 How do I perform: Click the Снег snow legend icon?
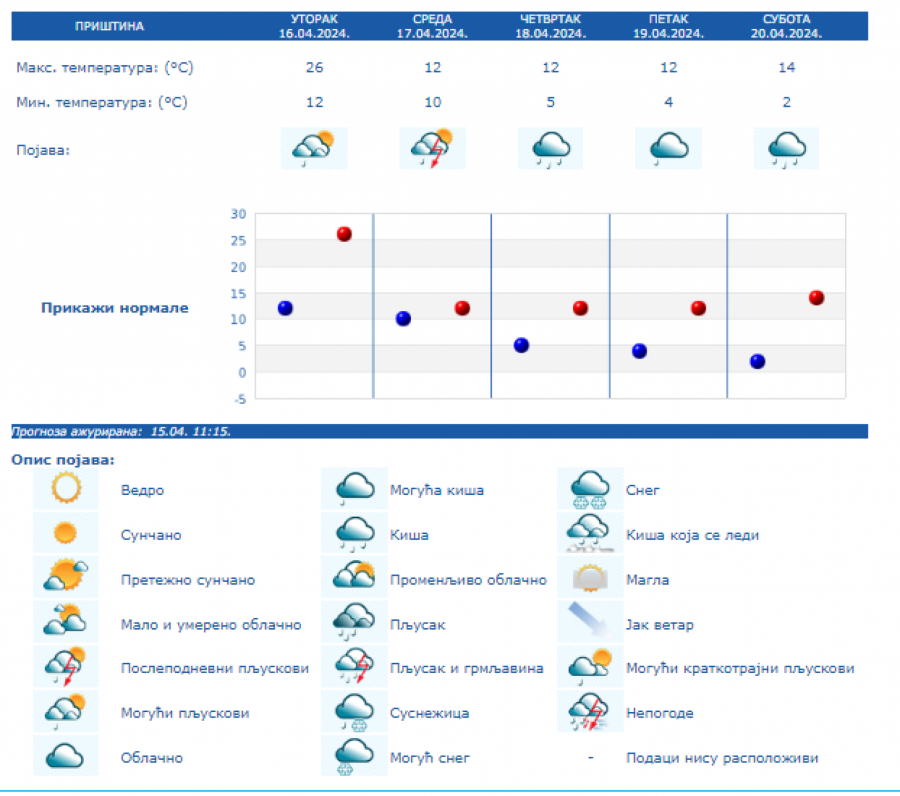pyautogui.click(x=590, y=489)
